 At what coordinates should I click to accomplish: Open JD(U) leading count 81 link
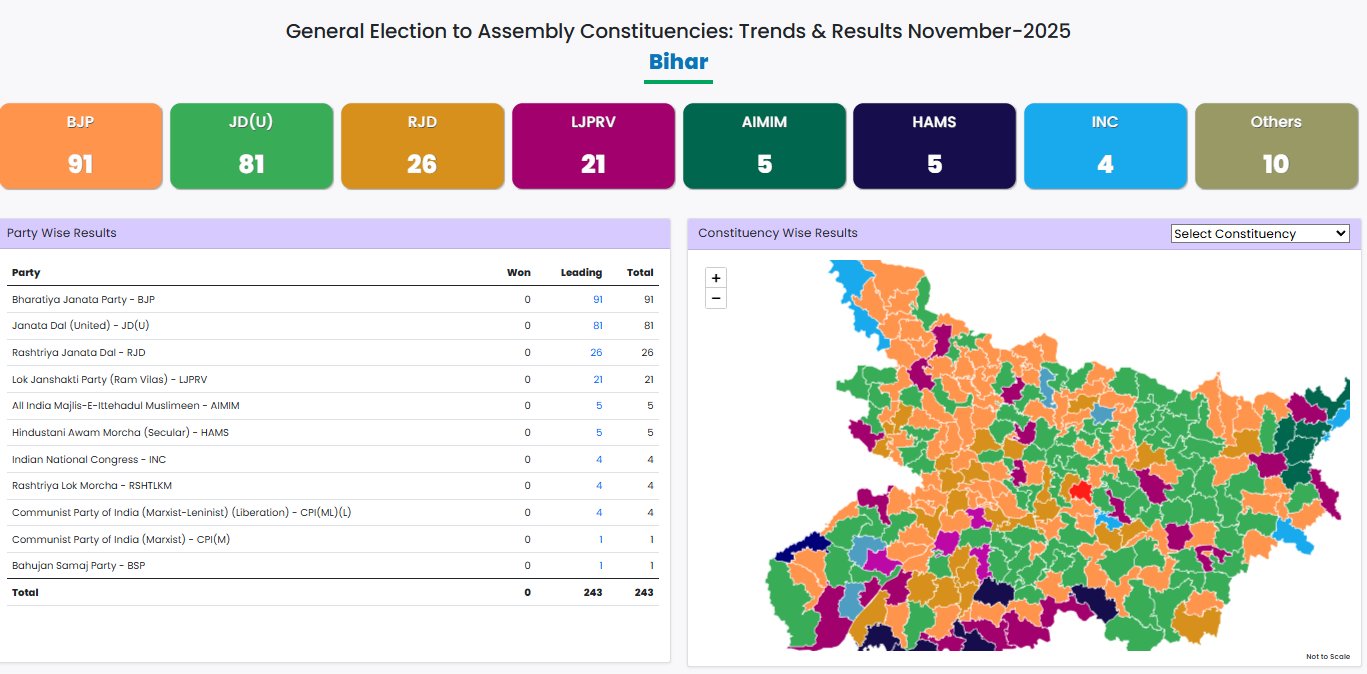coord(597,326)
